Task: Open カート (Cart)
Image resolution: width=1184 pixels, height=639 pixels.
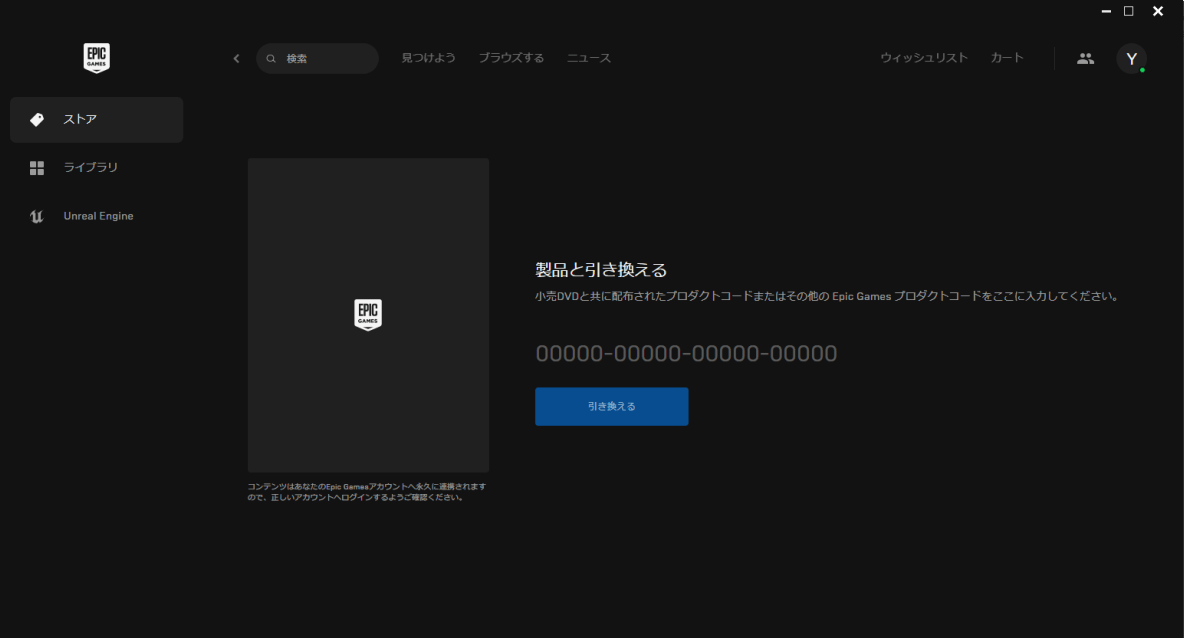Action: 1007,58
